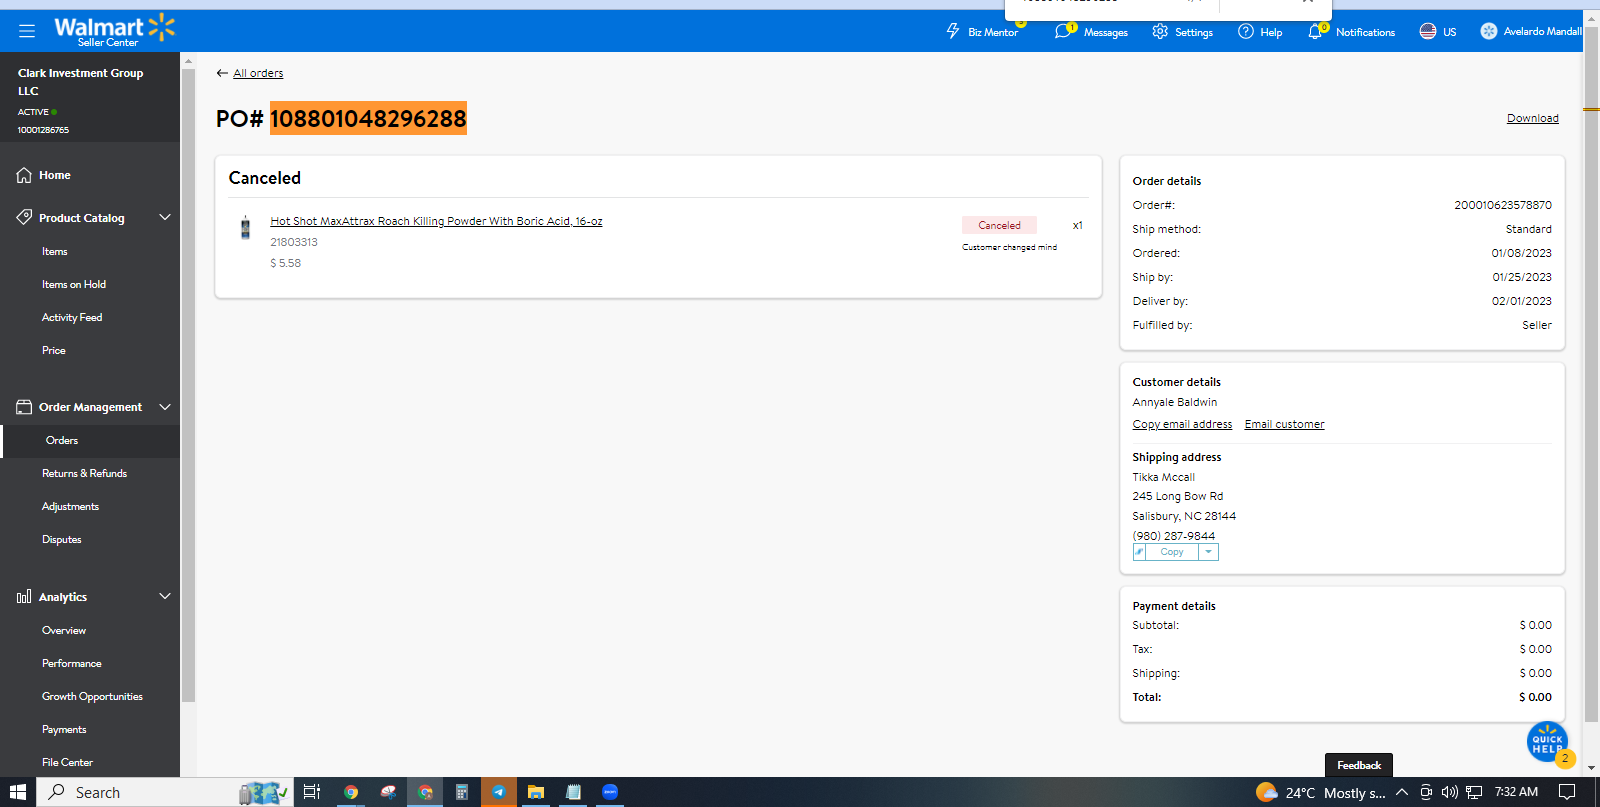Open the Windows Start menu

tap(18, 792)
